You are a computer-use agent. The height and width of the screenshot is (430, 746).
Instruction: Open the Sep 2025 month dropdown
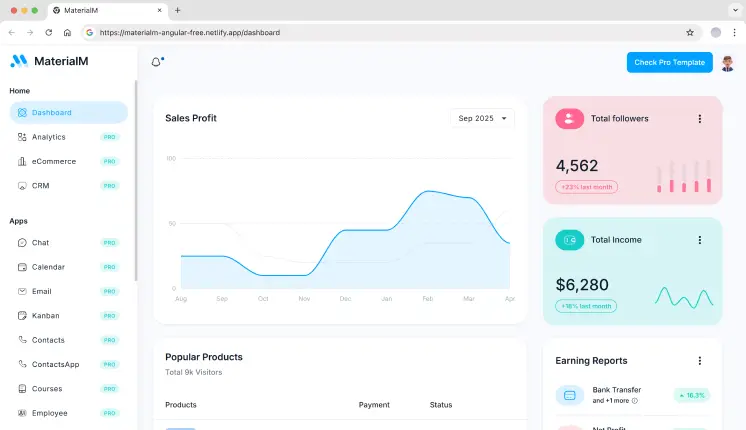(x=482, y=118)
